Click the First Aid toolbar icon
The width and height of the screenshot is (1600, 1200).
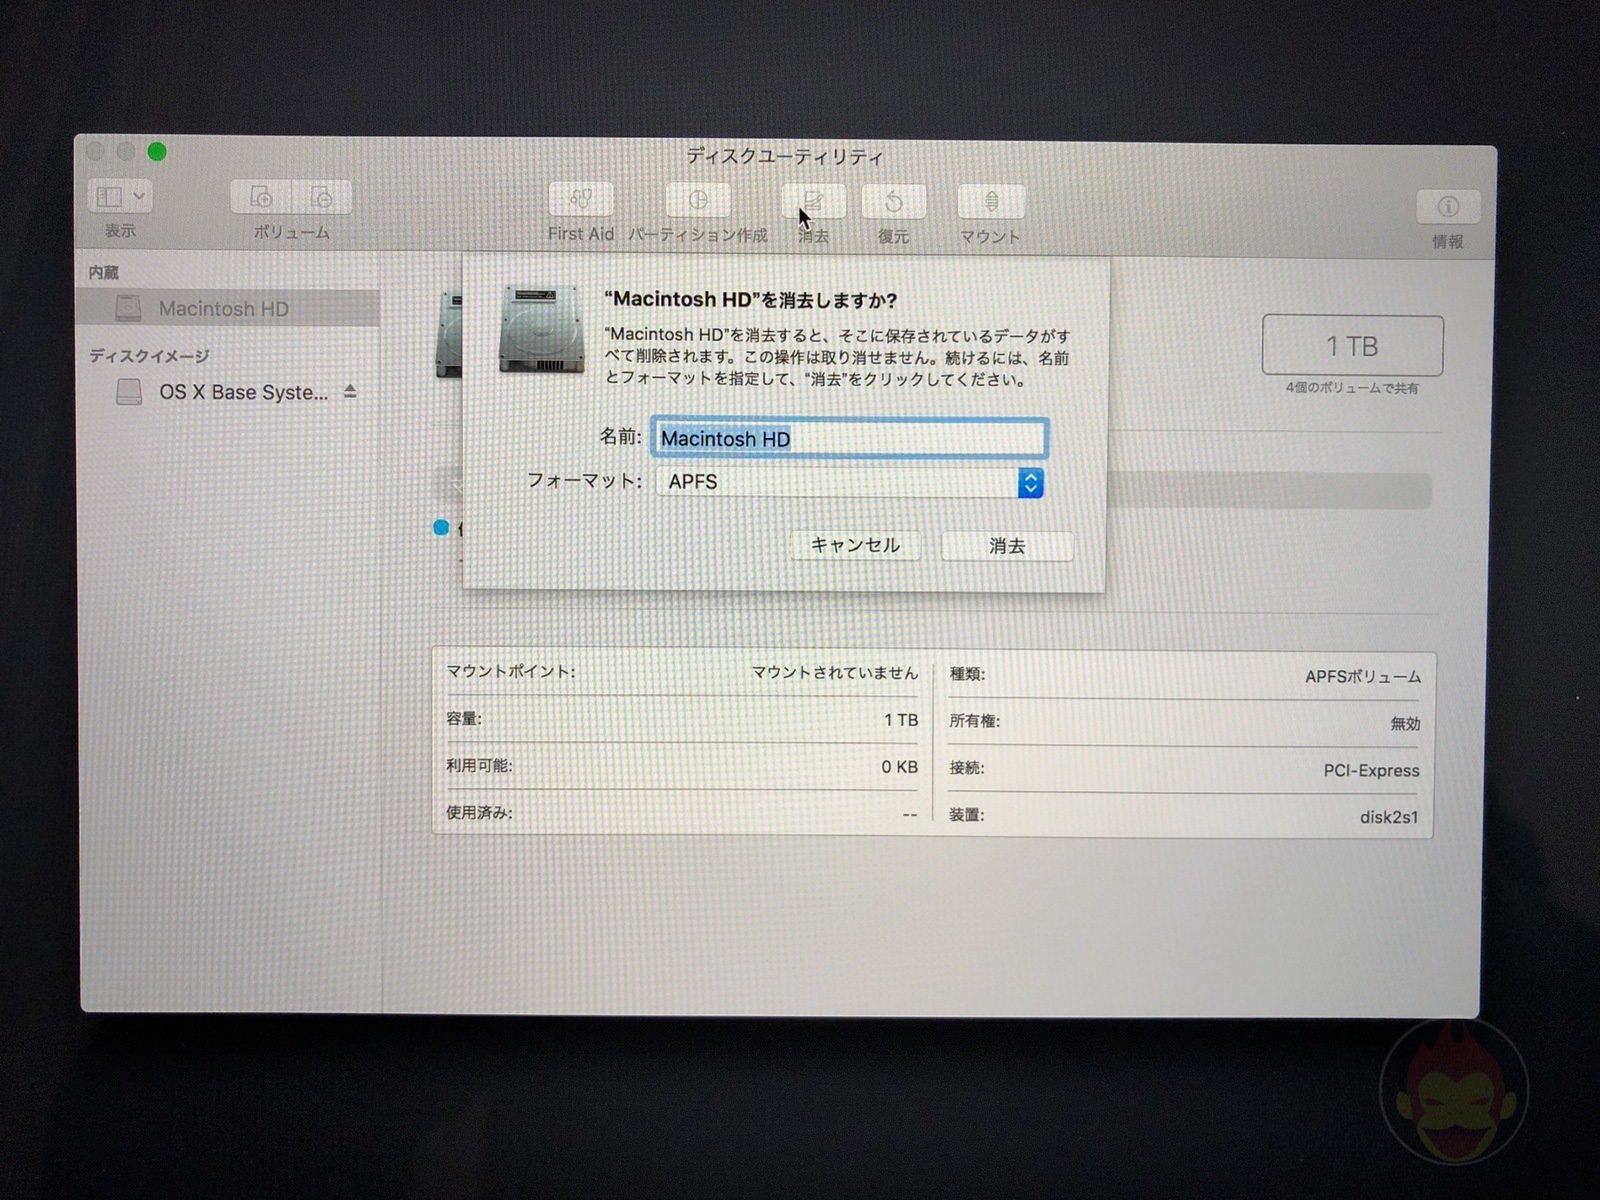(581, 199)
